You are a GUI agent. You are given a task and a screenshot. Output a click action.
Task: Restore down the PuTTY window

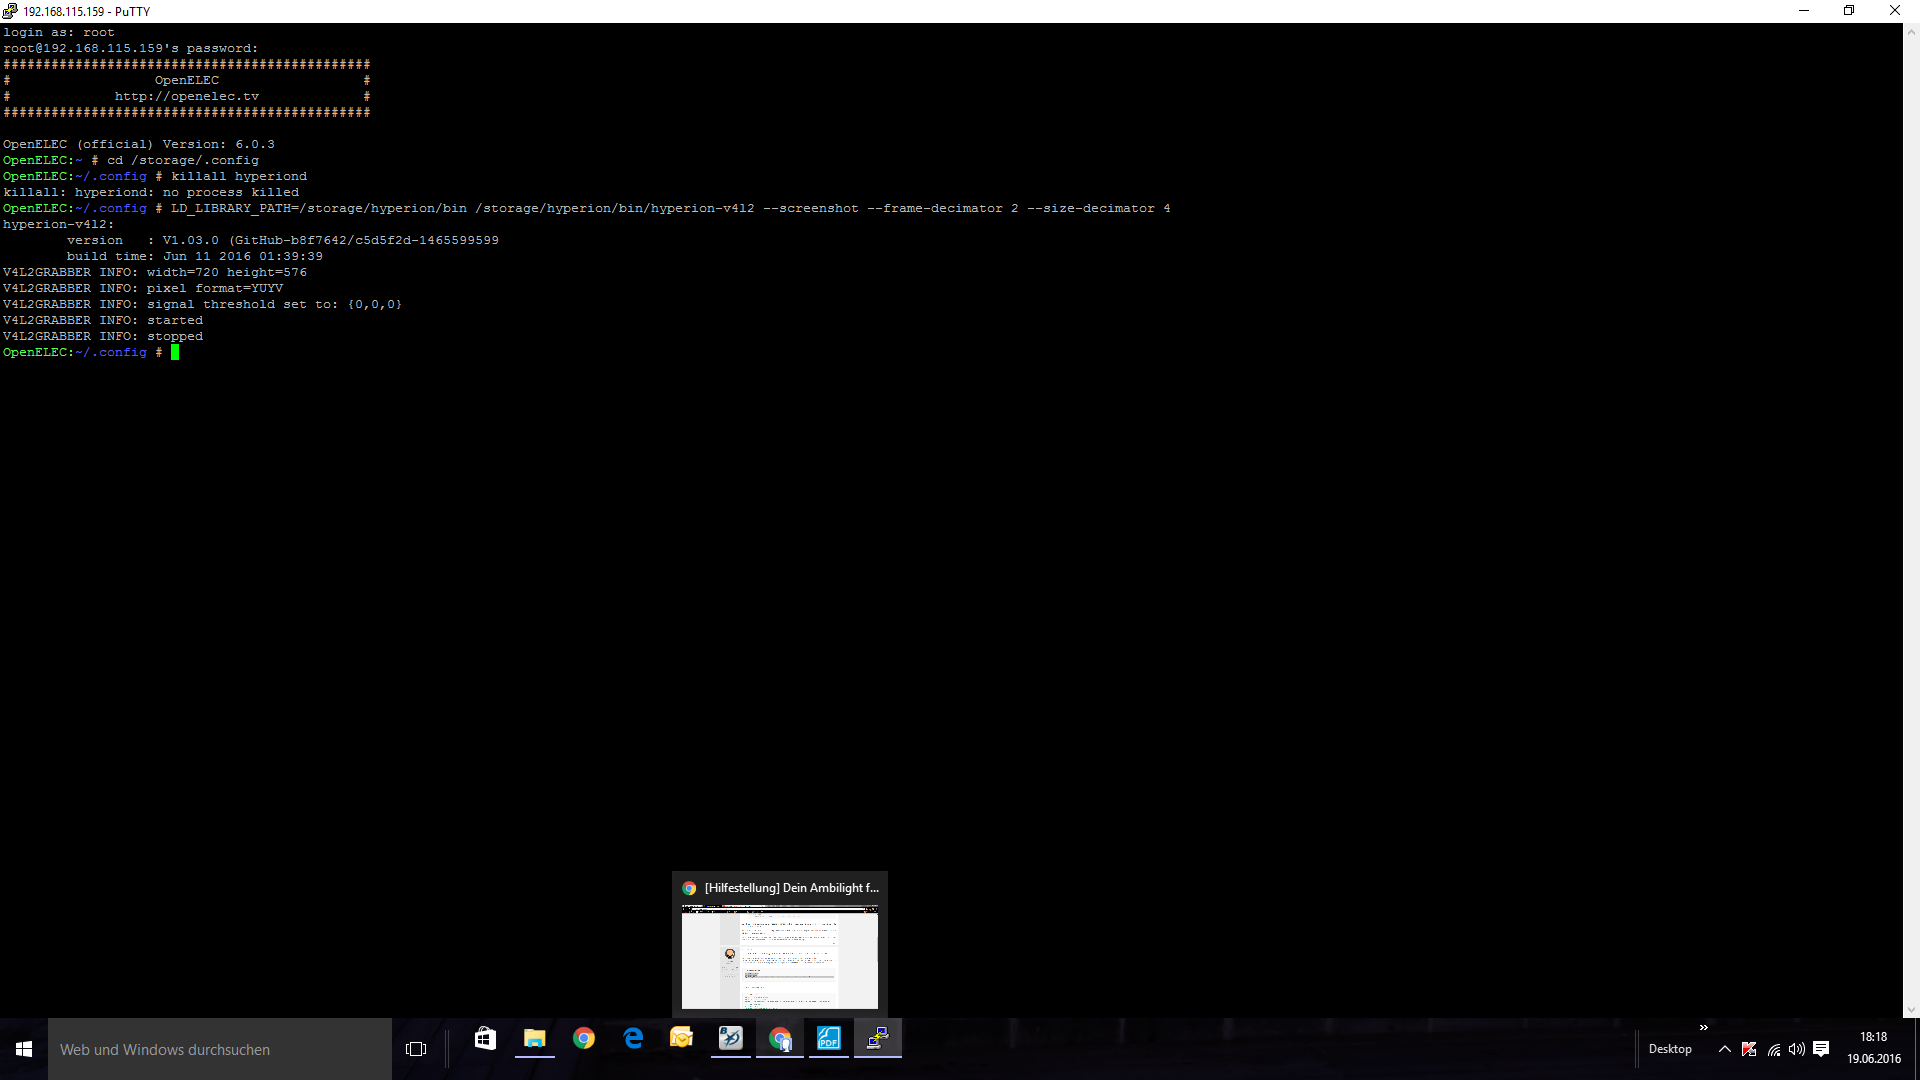1849,11
